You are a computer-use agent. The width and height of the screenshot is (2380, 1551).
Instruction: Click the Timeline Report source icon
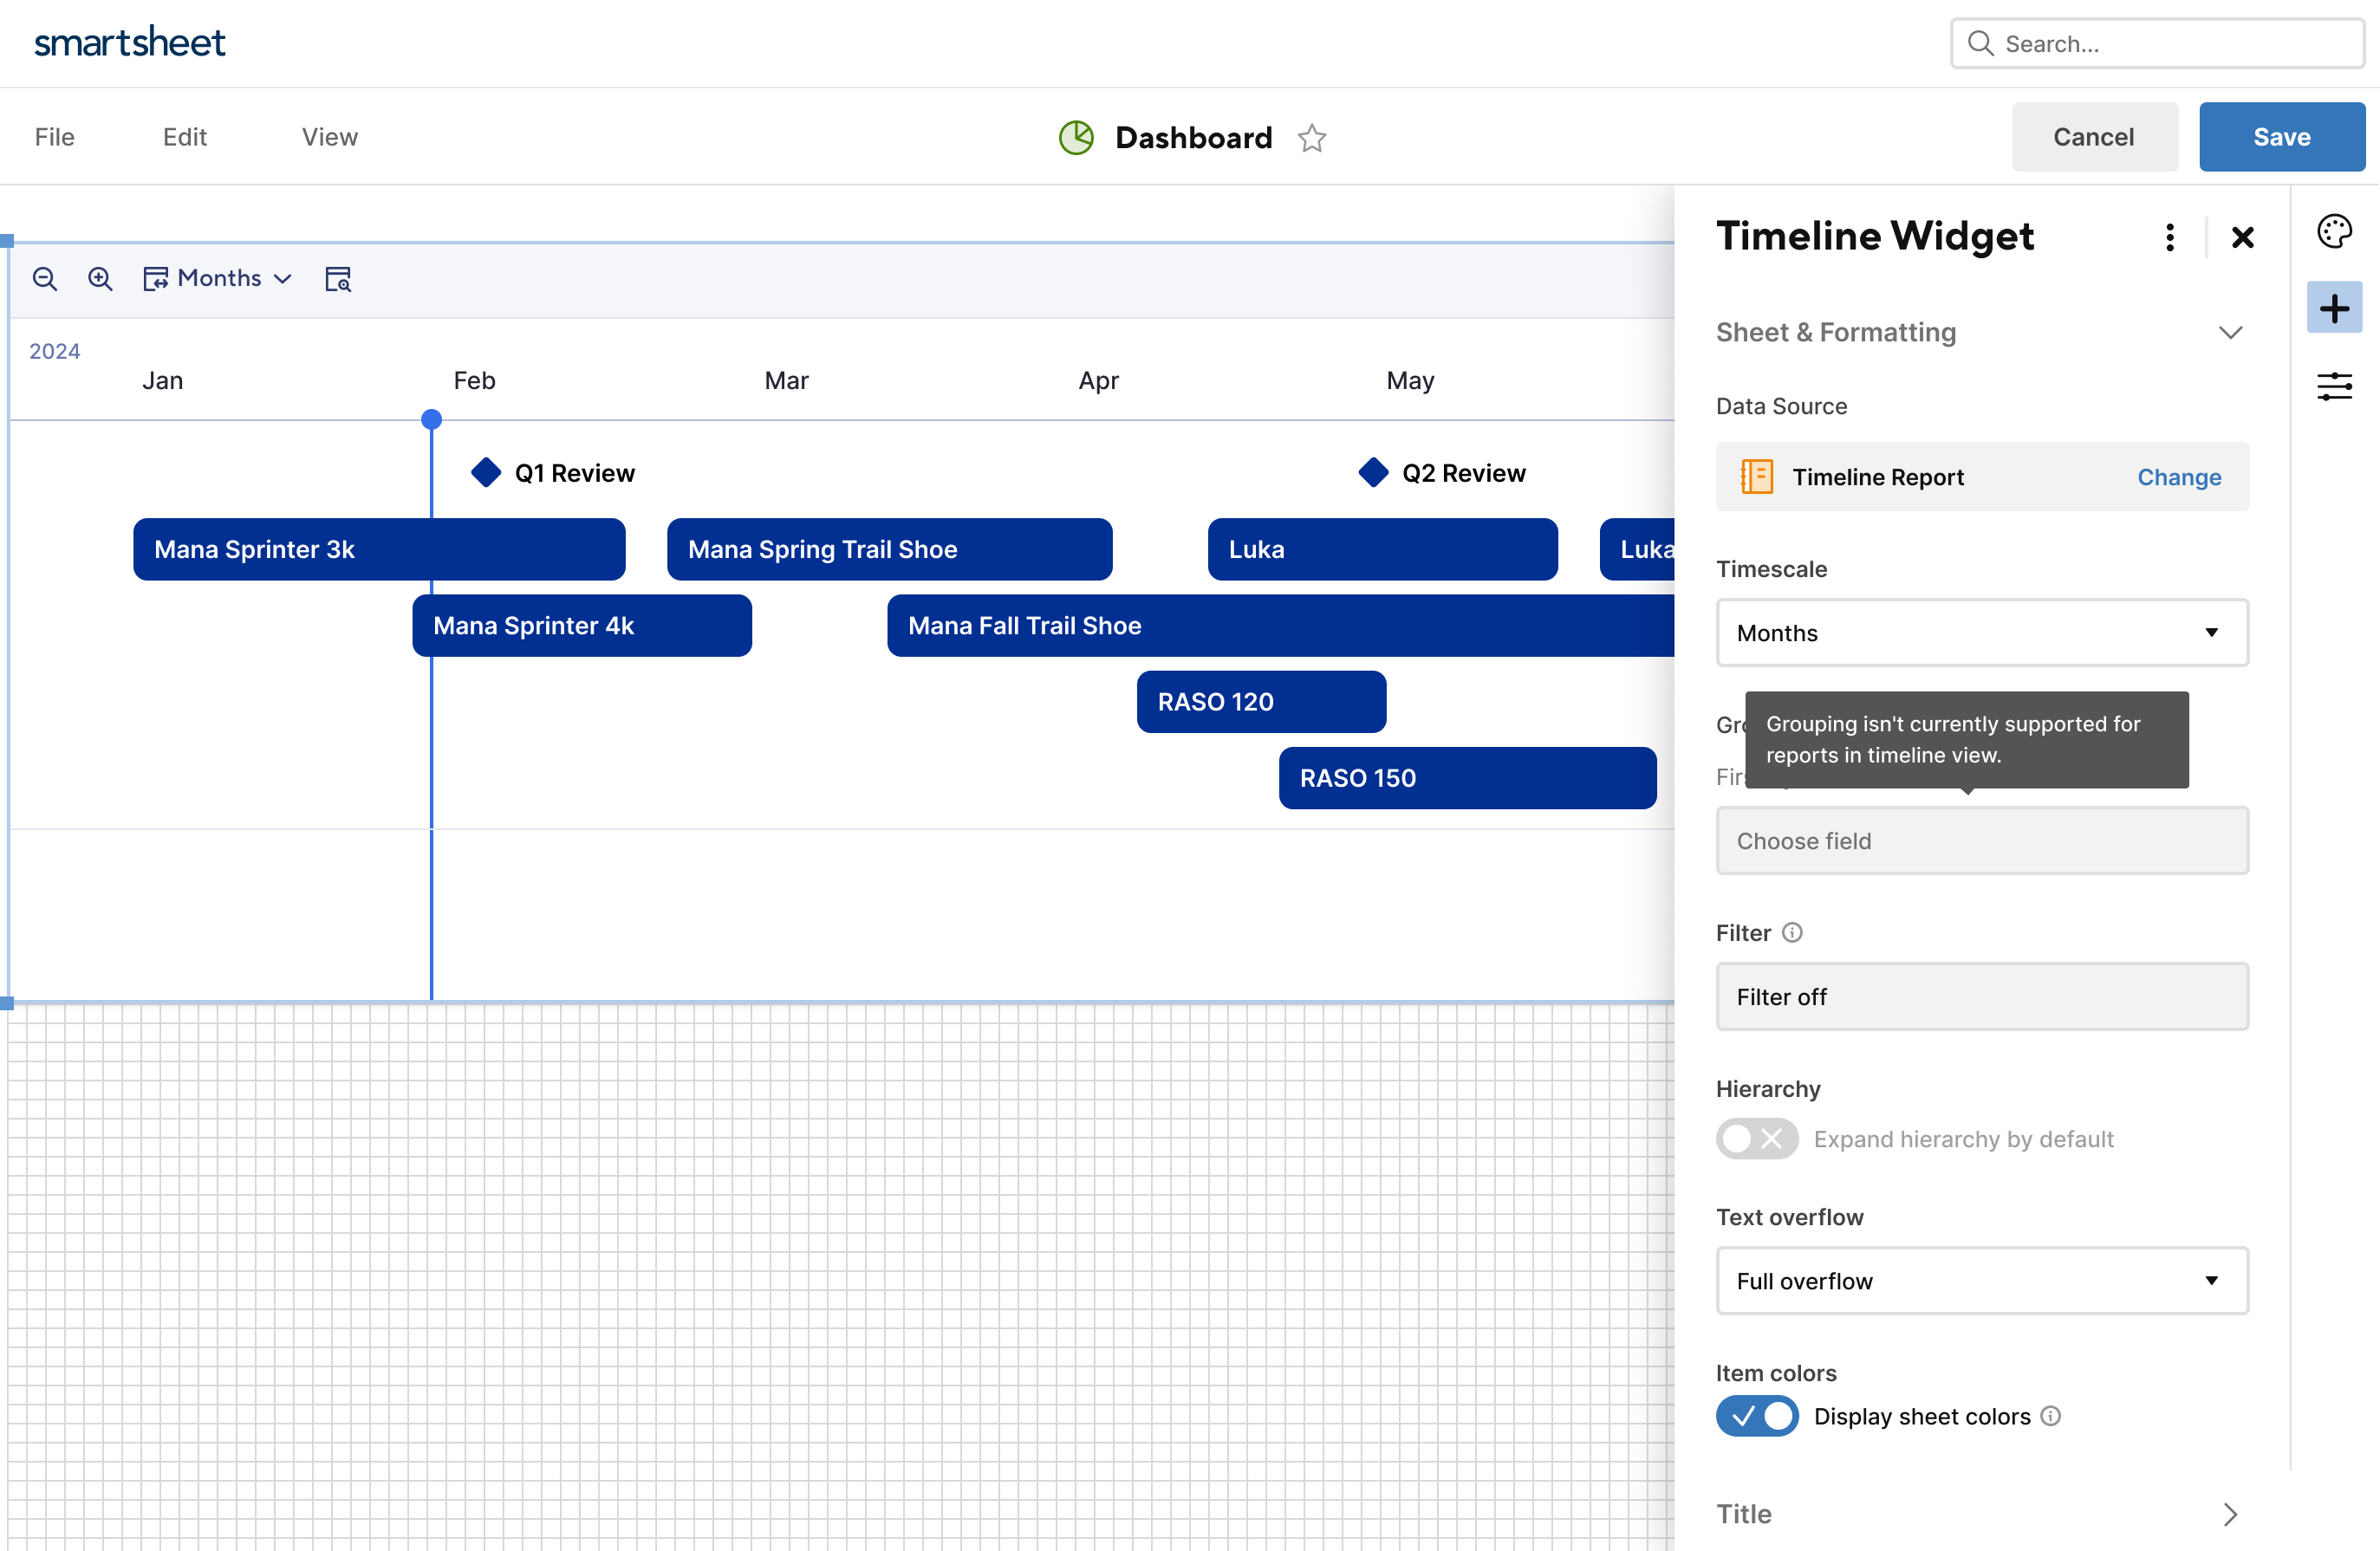[1755, 477]
